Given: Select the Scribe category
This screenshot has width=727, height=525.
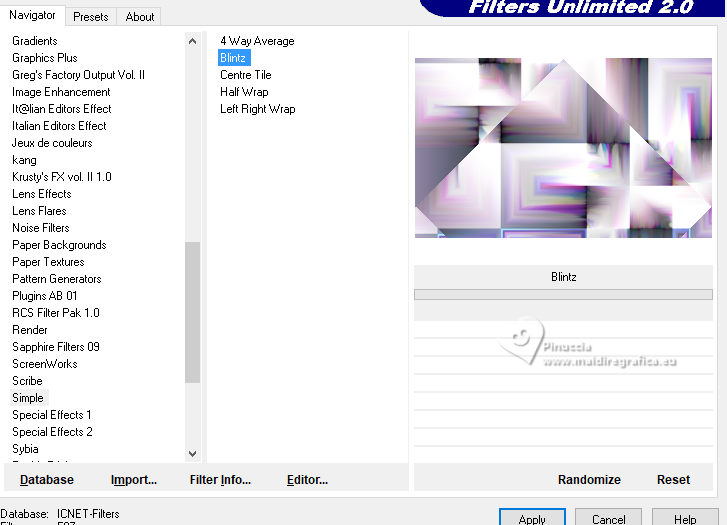Looking at the screenshot, I should [27, 381].
